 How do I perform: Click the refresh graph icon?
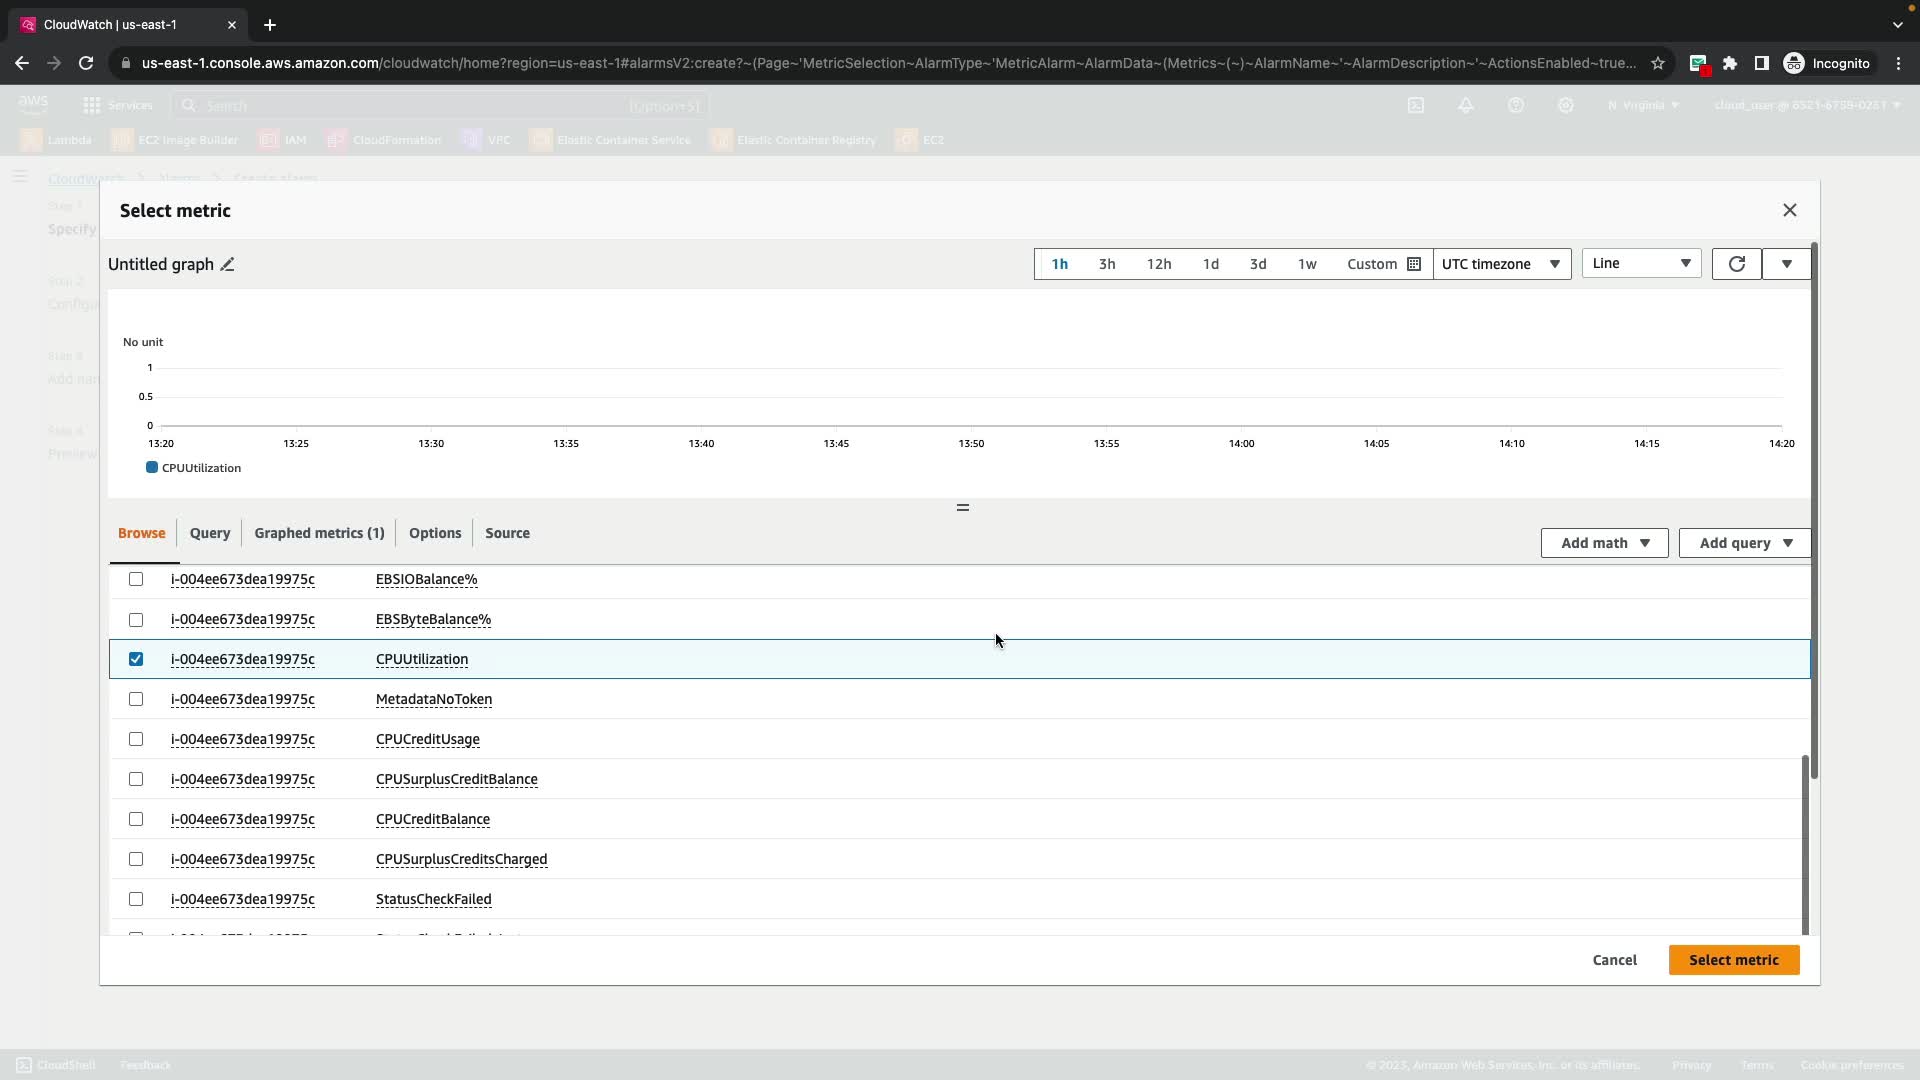click(x=1736, y=264)
